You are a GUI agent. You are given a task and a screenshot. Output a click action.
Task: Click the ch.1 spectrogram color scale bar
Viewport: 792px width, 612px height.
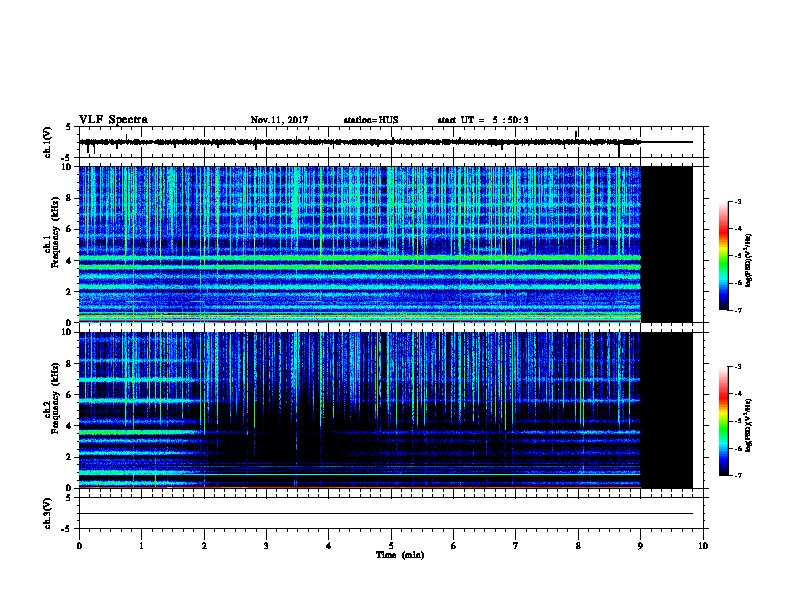[723, 256]
